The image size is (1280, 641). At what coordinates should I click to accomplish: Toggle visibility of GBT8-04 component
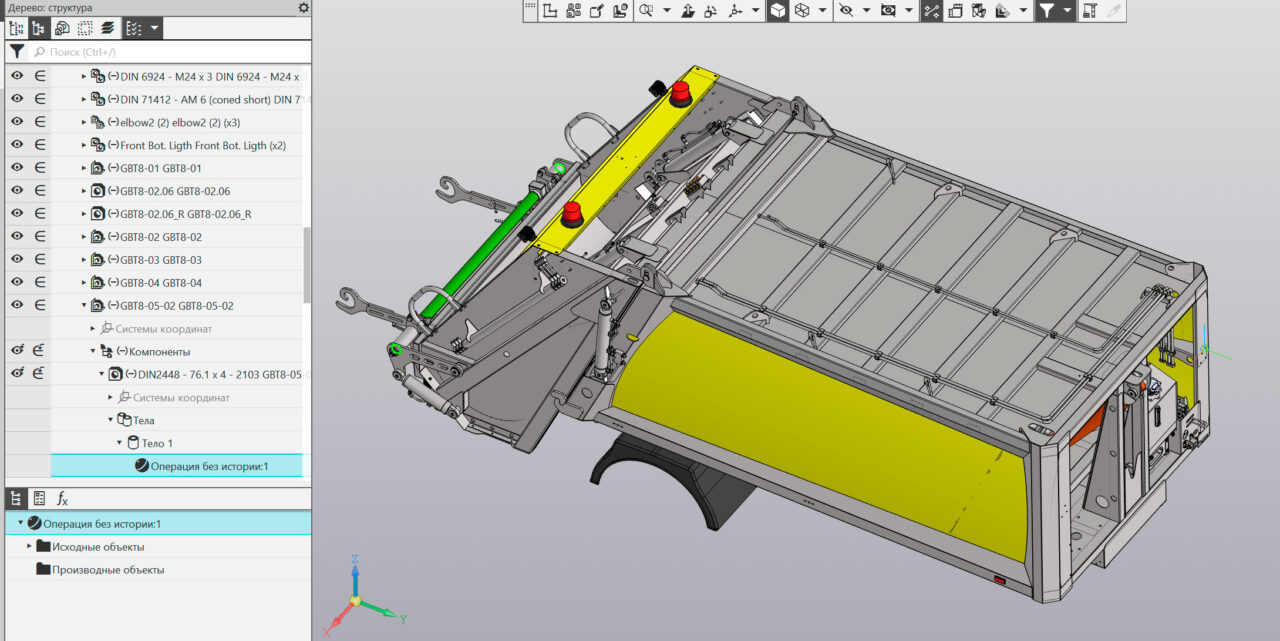(17, 283)
